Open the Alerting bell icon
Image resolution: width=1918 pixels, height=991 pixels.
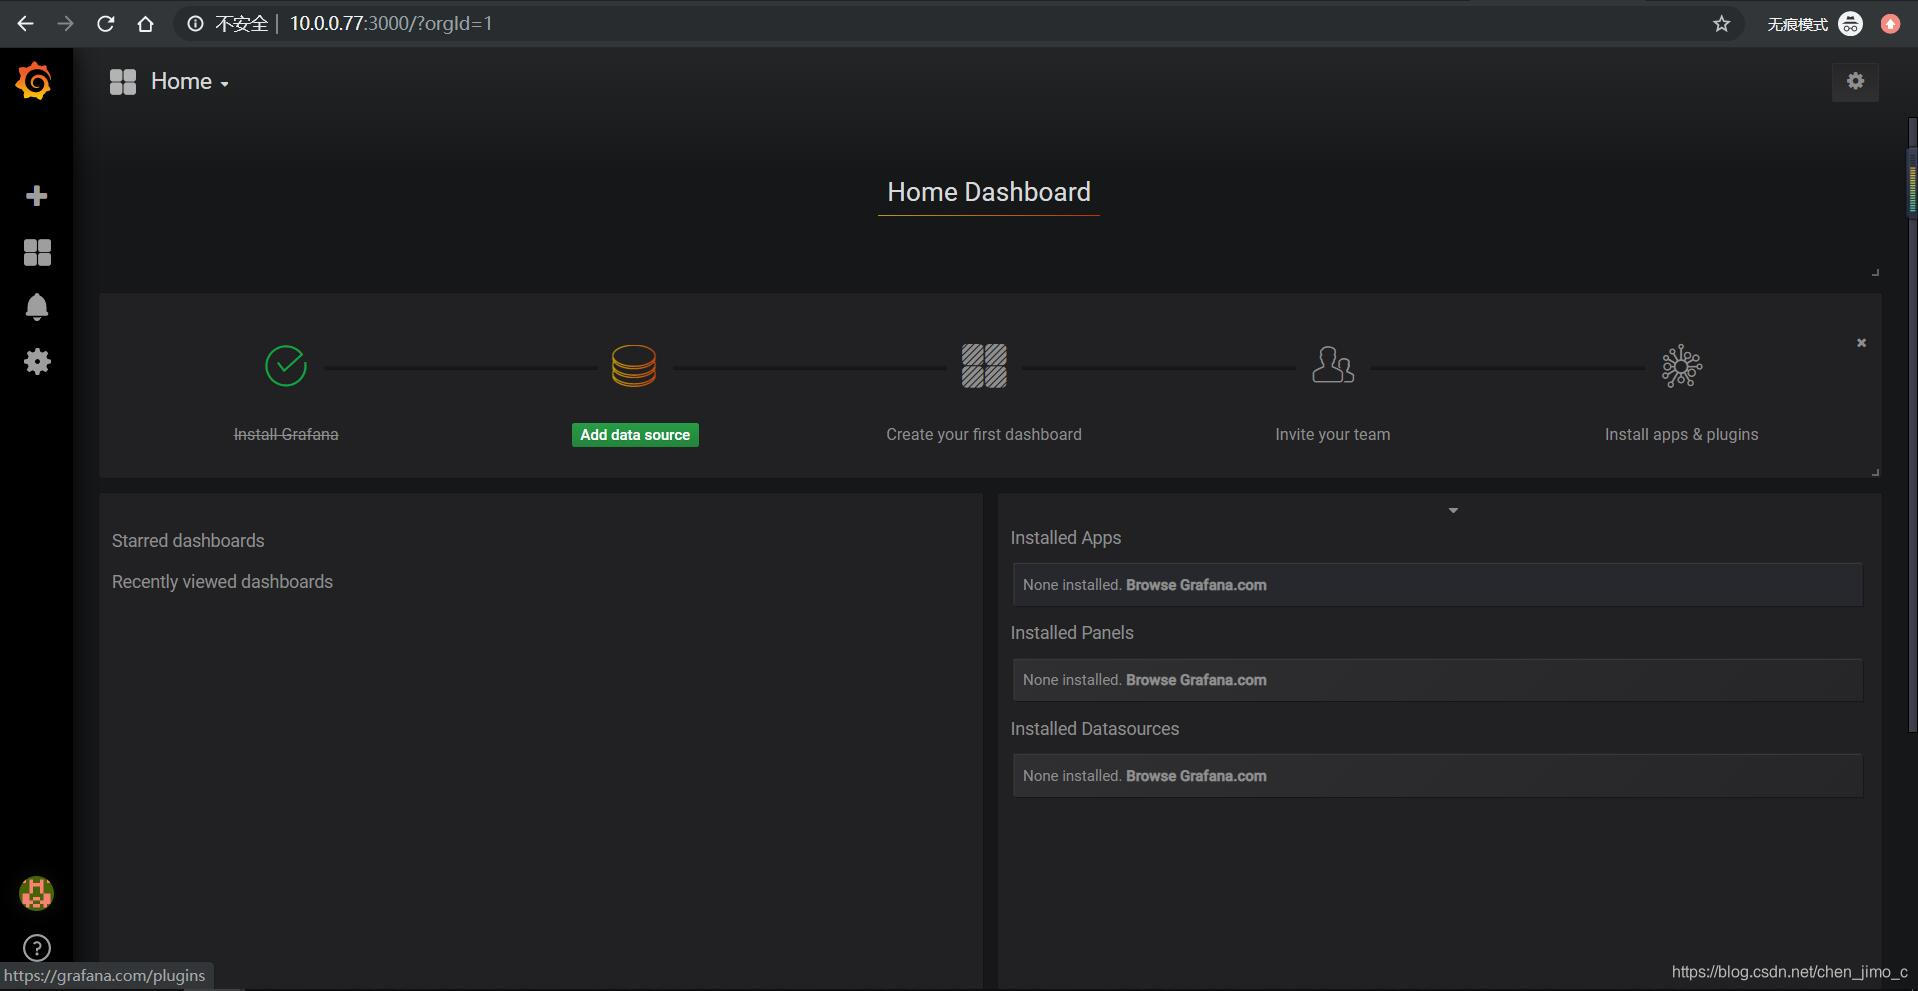(37, 307)
